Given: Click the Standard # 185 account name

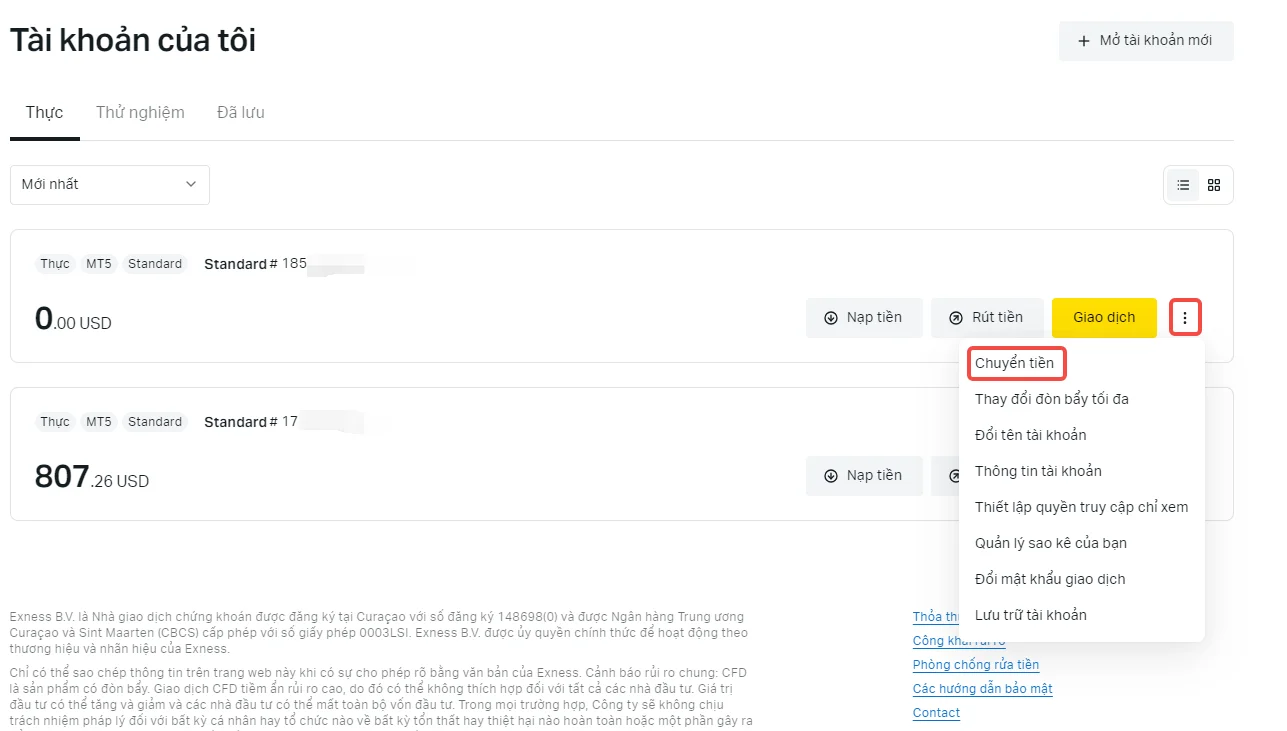Looking at the screenshot, I should click(255, 264).
